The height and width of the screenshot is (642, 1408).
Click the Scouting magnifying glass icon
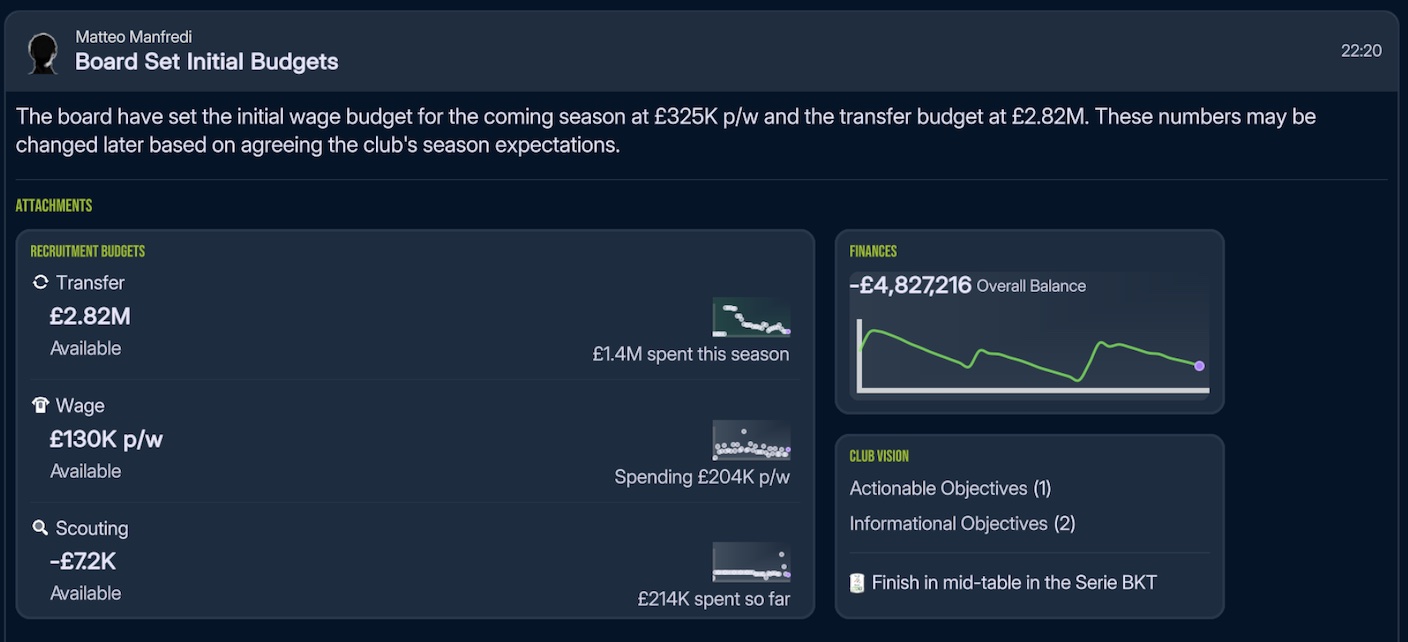pos(40,528)
